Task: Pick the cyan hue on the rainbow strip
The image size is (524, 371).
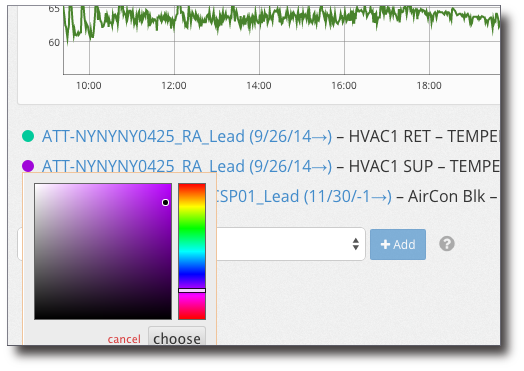Action: click(x=192, y=251)
